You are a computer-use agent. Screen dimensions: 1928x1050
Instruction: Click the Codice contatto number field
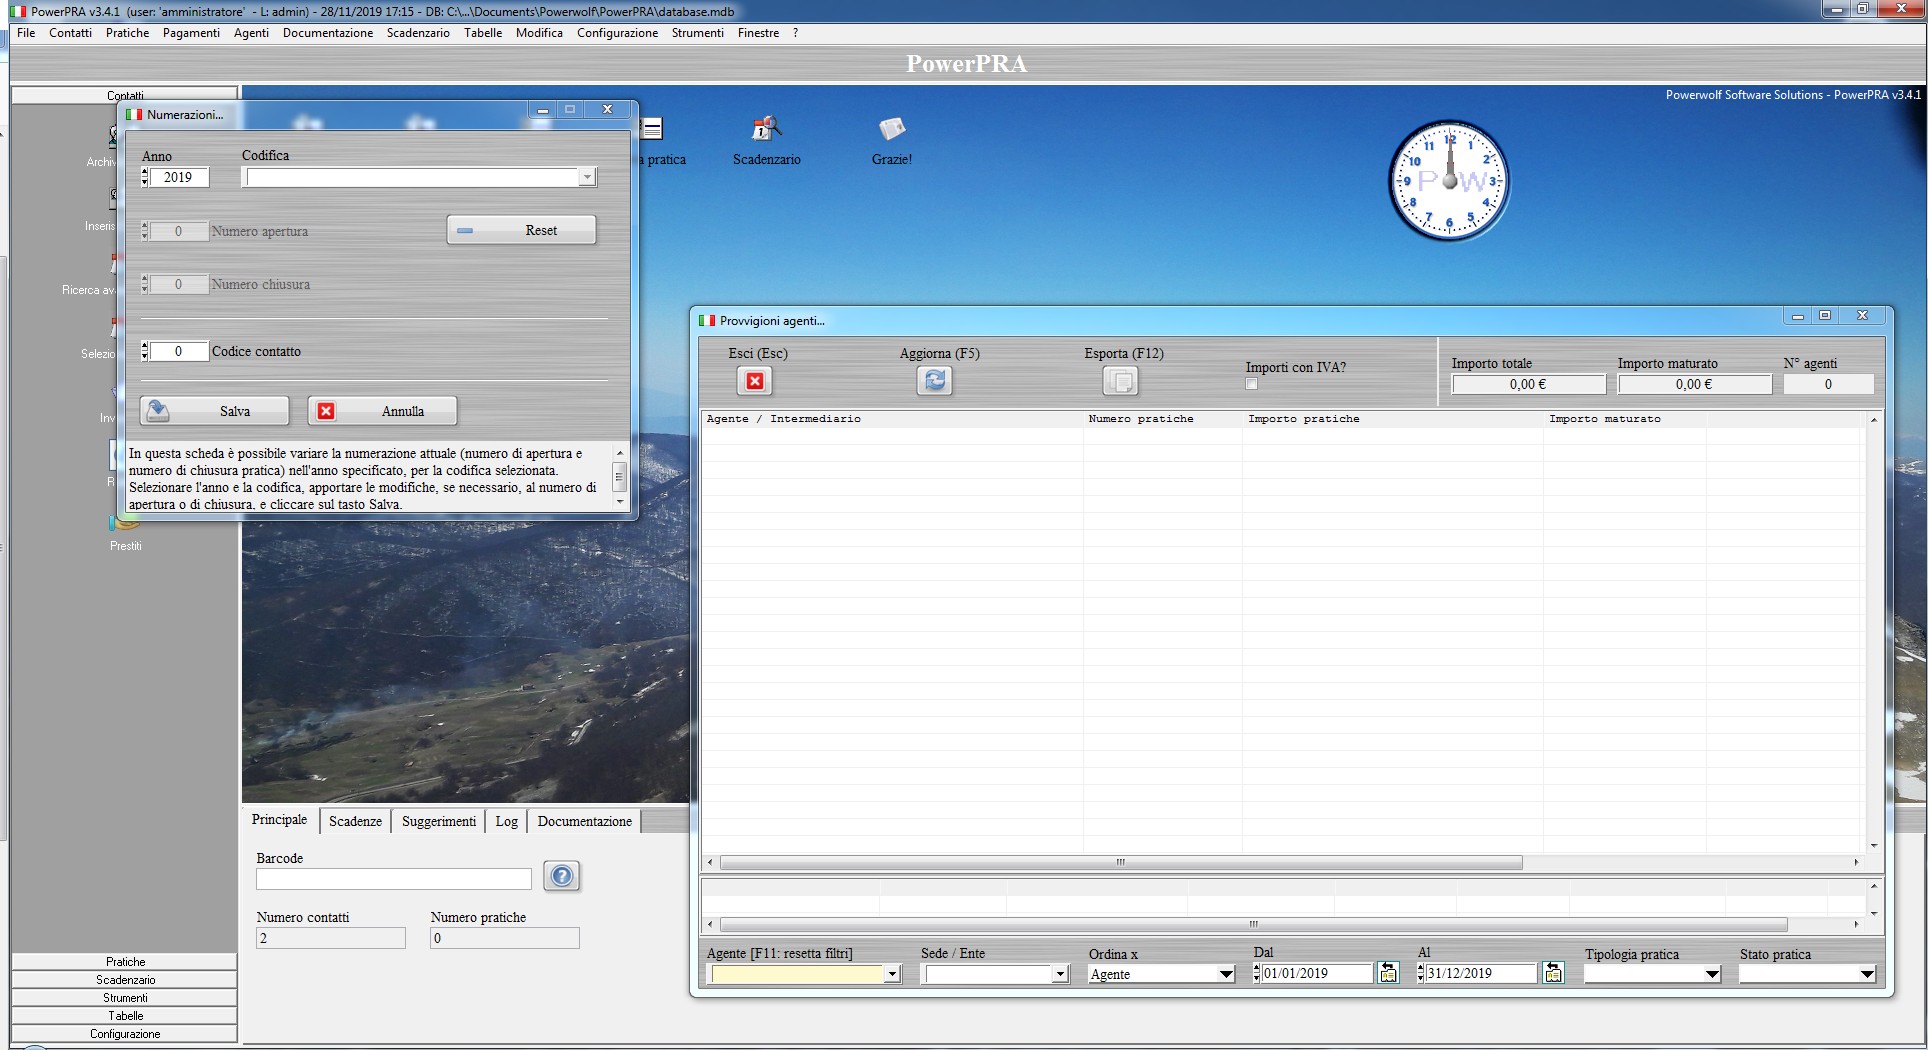tap(179, 351)
